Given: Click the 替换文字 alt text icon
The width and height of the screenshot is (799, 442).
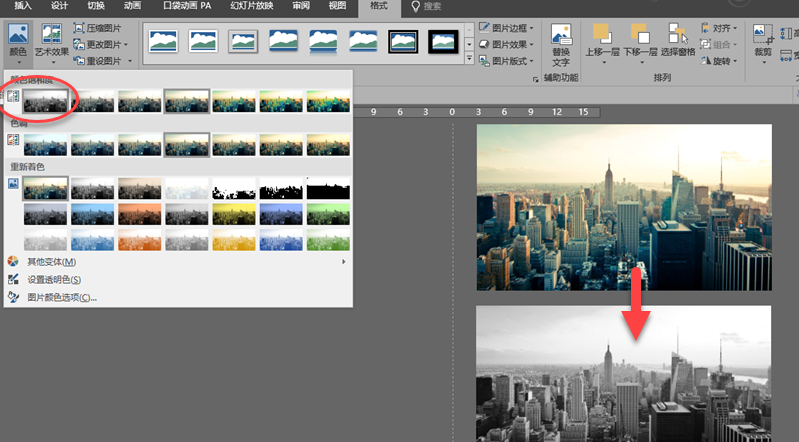Looking at the screenshot, I should coord(561,38).
